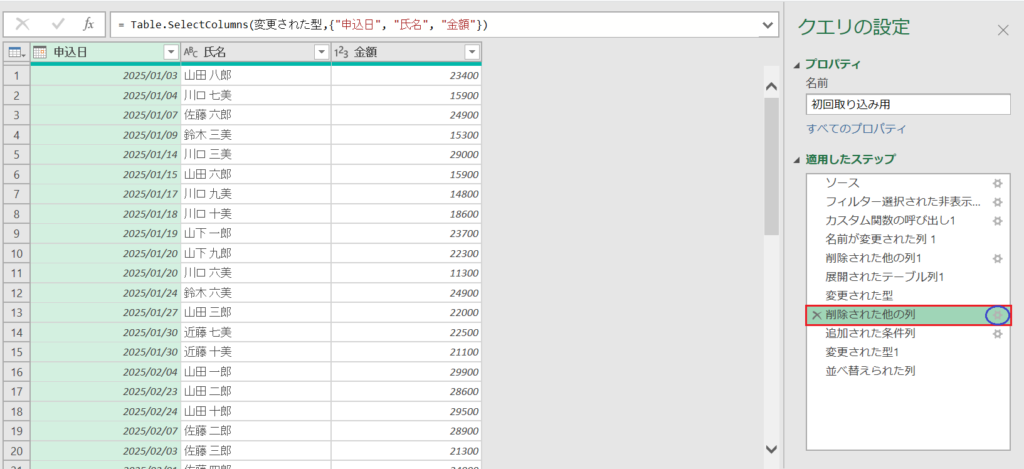Click the cell 山下 一郎
This screenshot has width=1024, height=469.
pos(256,234)
